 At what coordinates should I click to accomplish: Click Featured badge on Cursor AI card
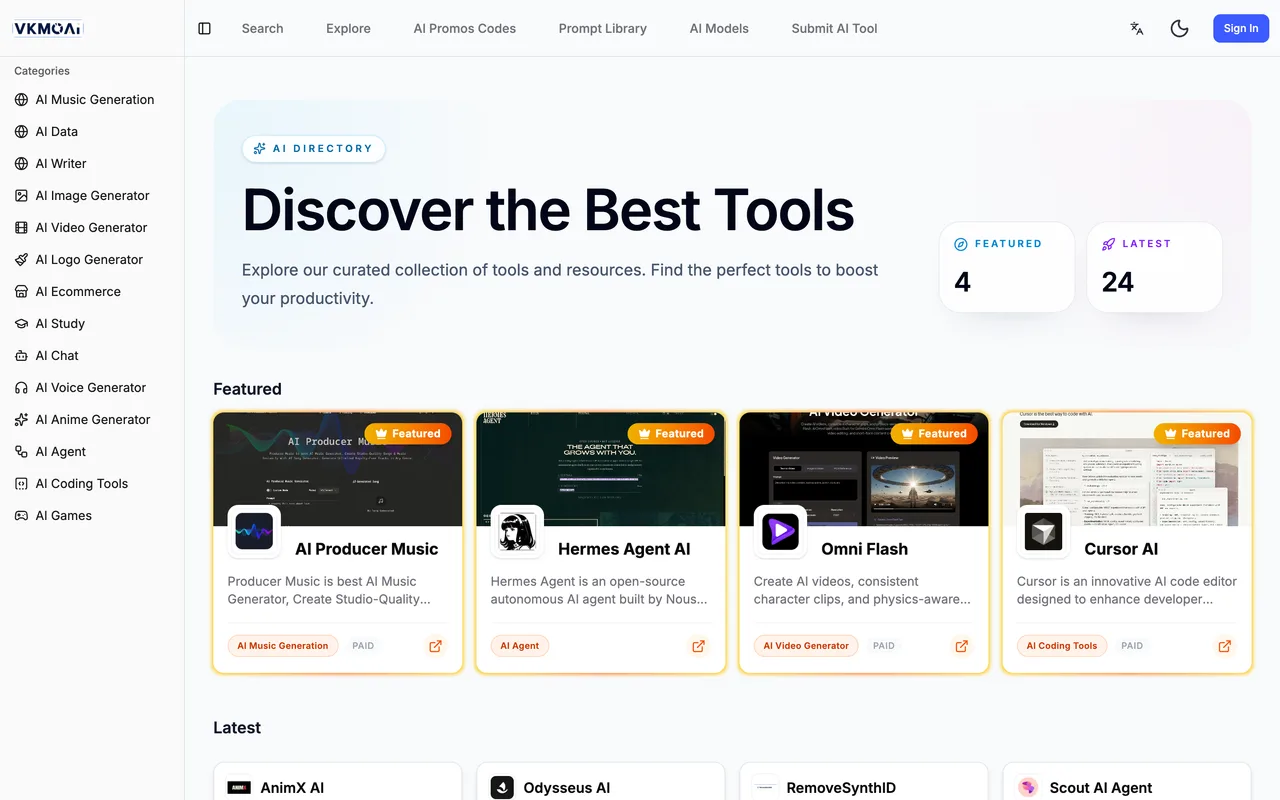click(1197, 434)
